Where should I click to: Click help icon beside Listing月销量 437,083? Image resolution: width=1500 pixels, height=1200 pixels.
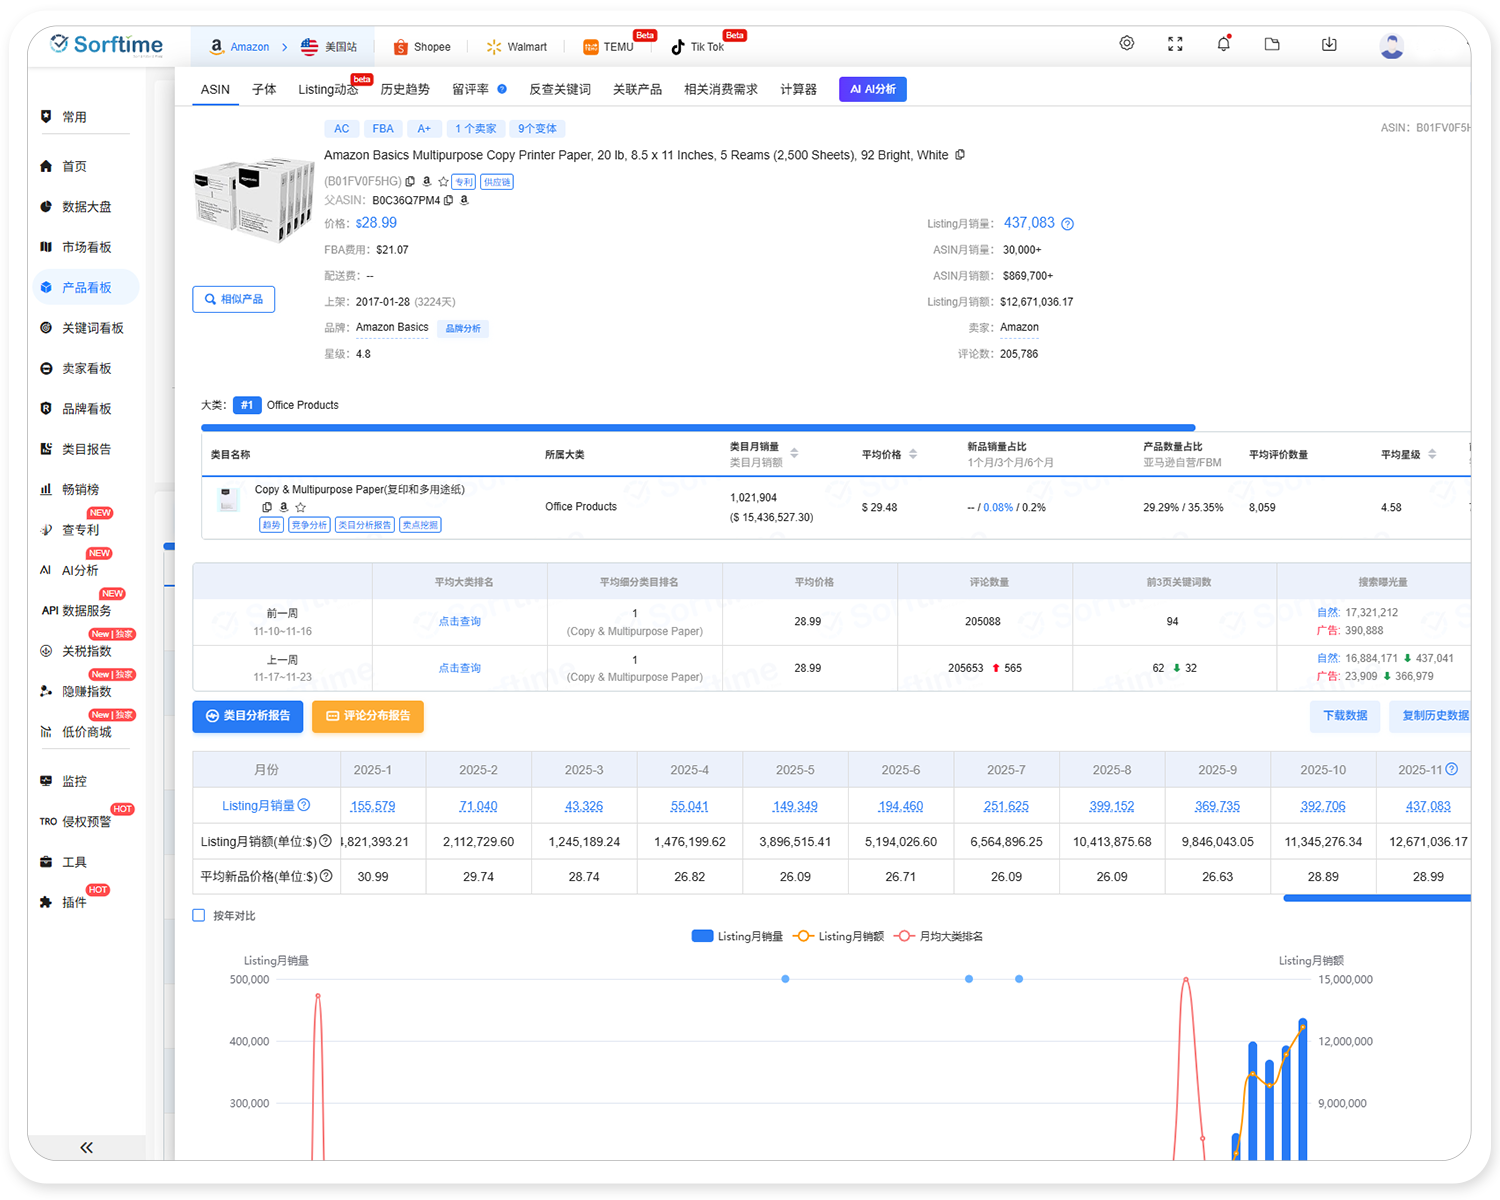(x=1067, y=224)
